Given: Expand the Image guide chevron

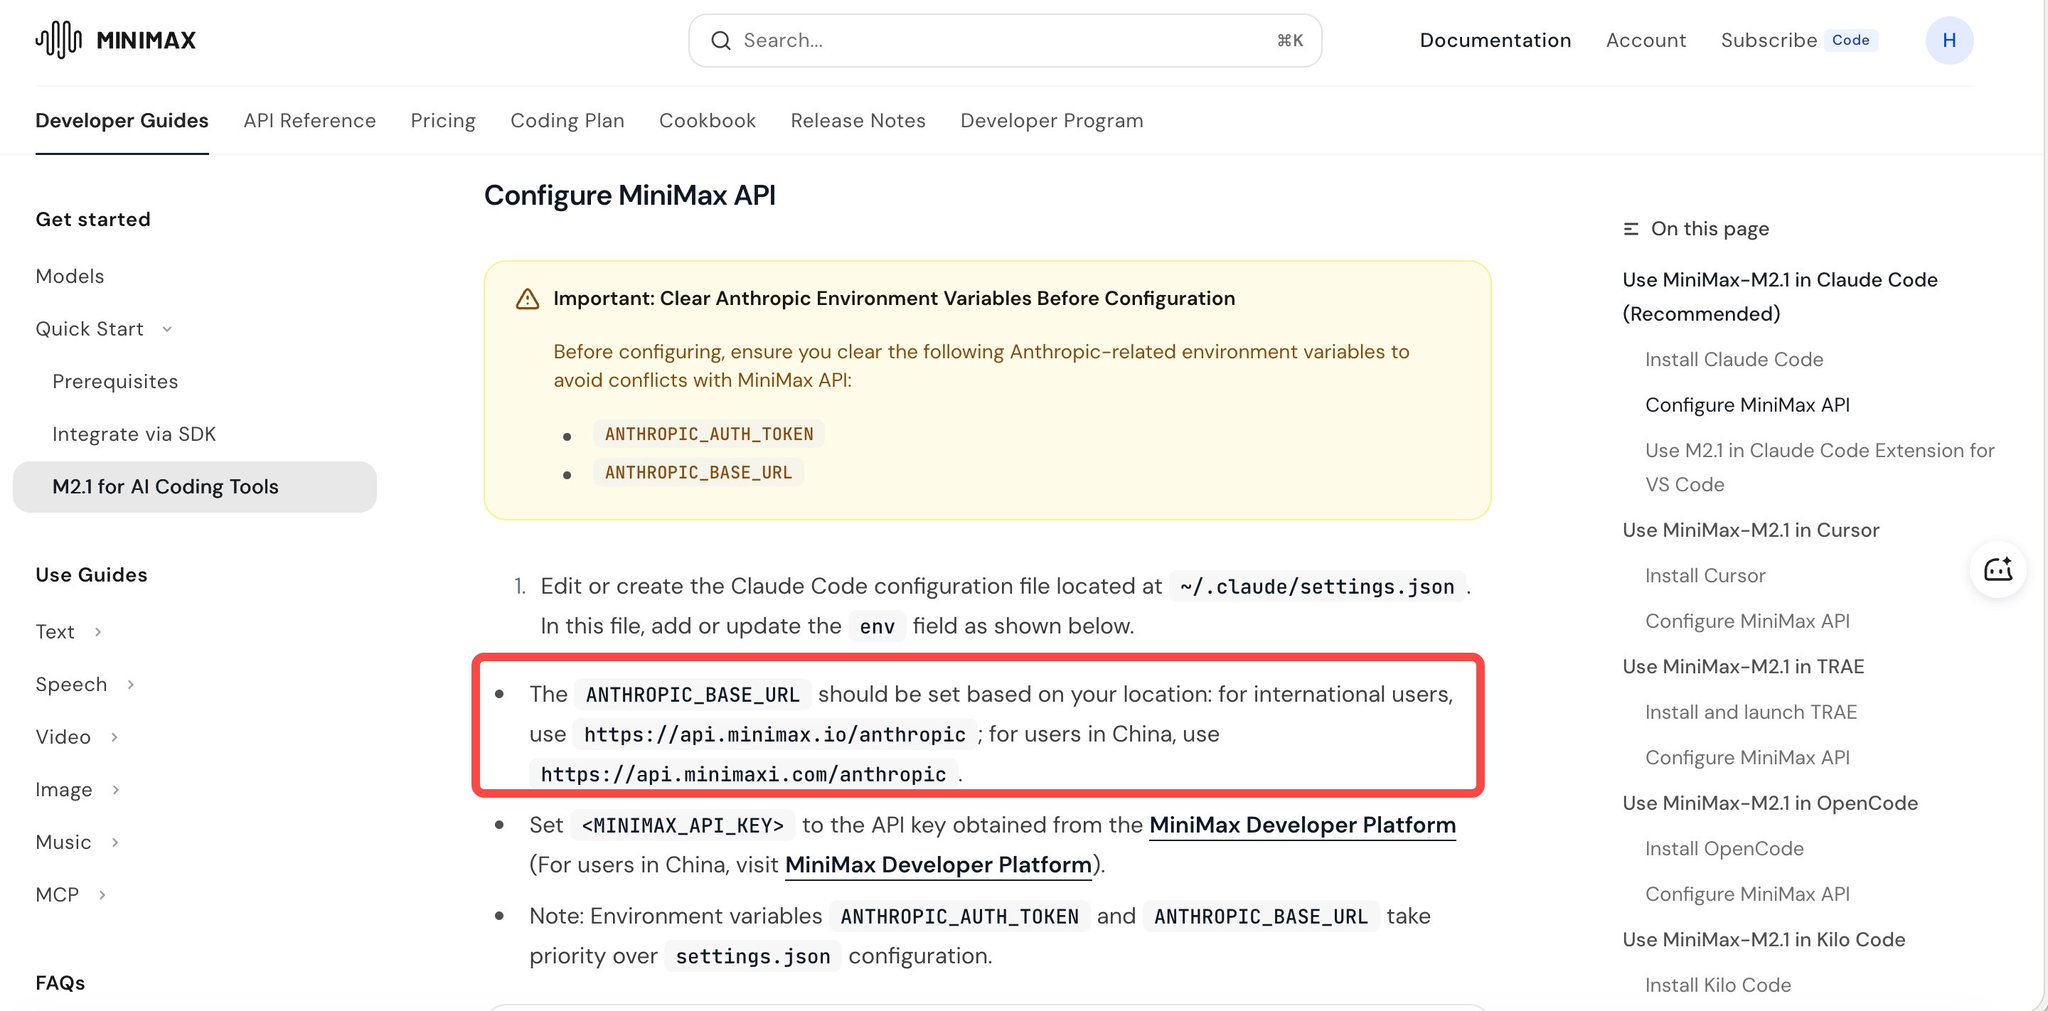Looking at the screenshot, I should coord(116,790).
